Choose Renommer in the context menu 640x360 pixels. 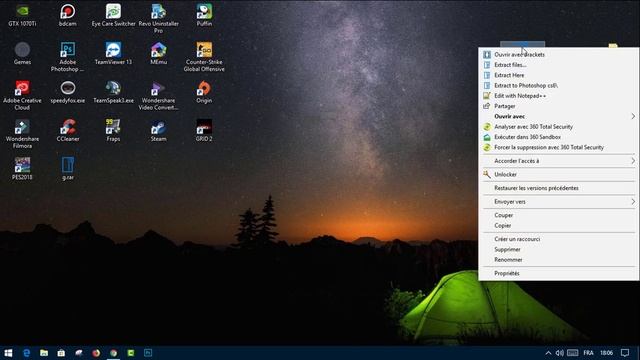pyautogui.click(x=558, y=260)
